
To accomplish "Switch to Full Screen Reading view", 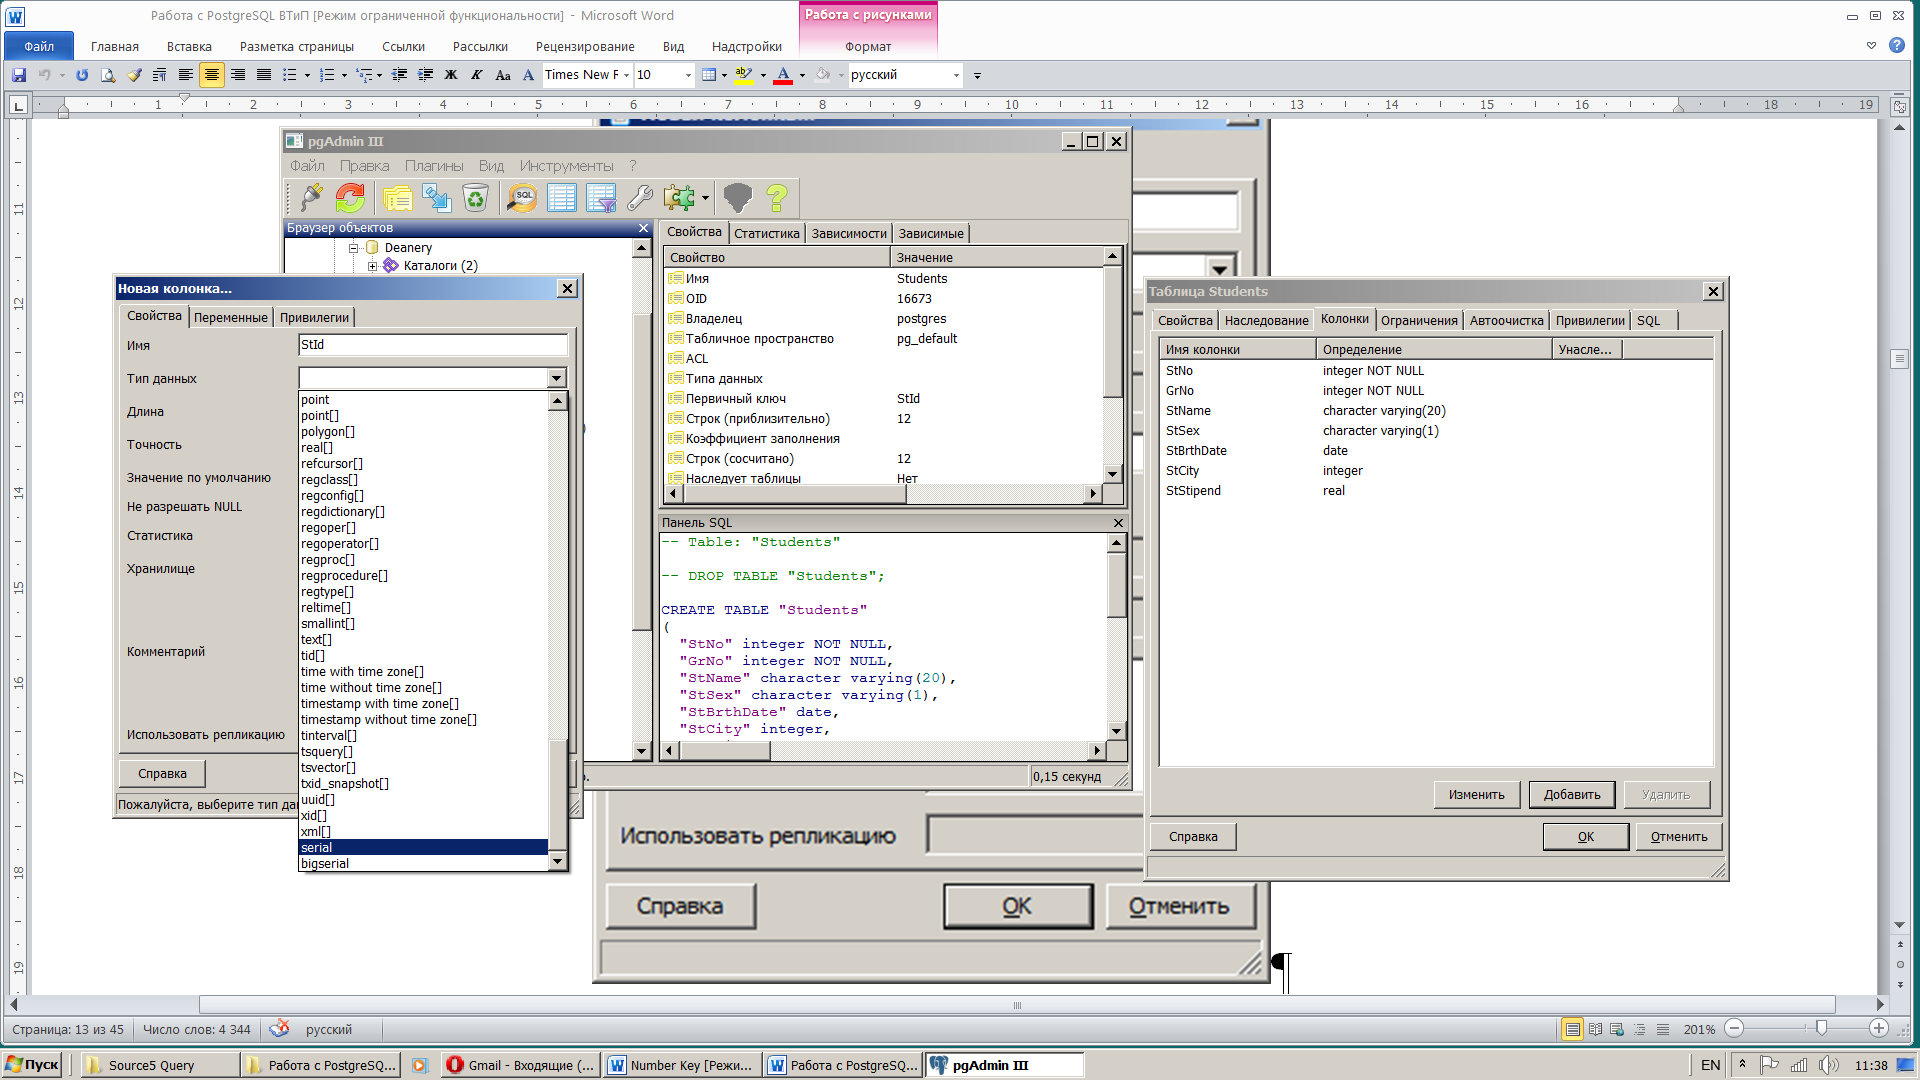I will coord(1595,1029).
